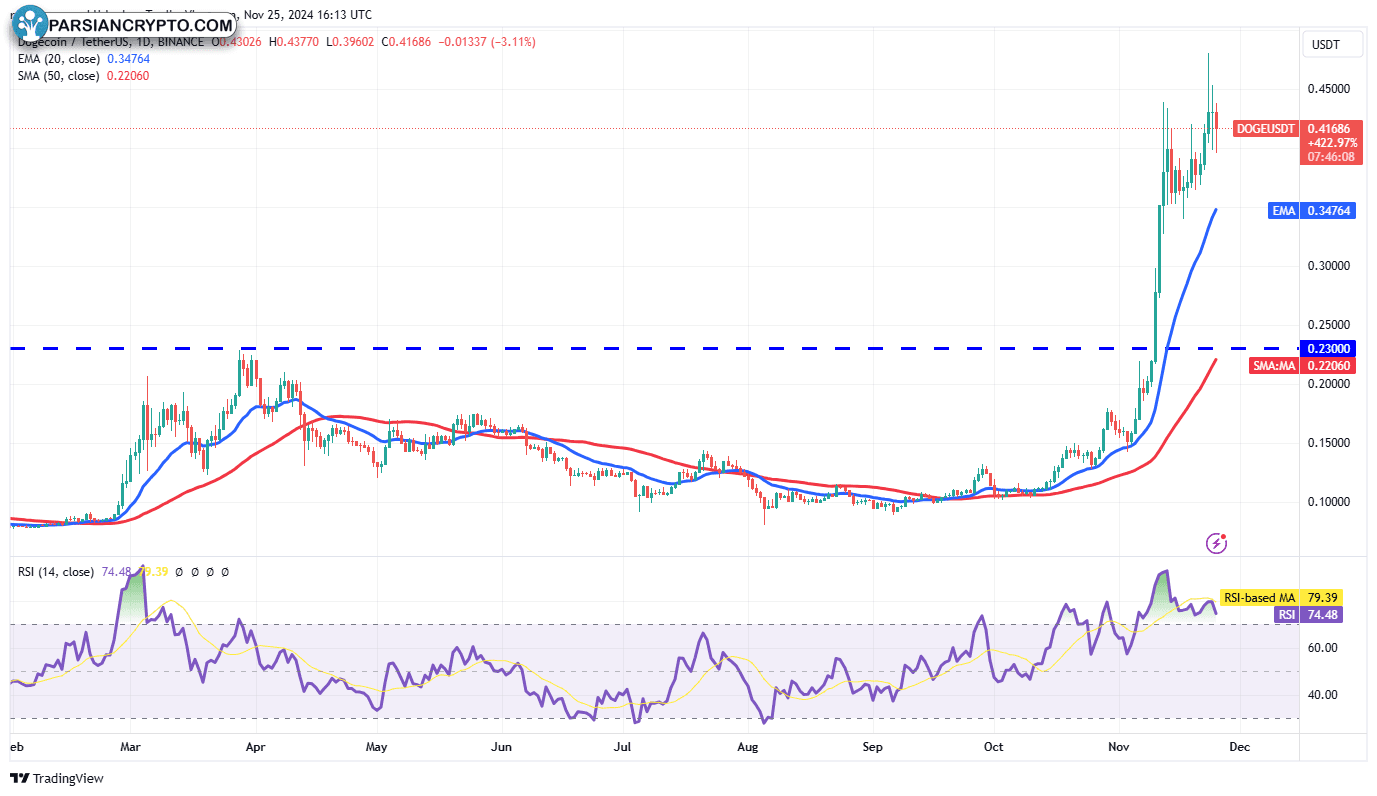Click the 0.10000 price axis tick
The width and height of the screenshot is (1377, 796).
pyautogui.click(x=1329, y=502)
